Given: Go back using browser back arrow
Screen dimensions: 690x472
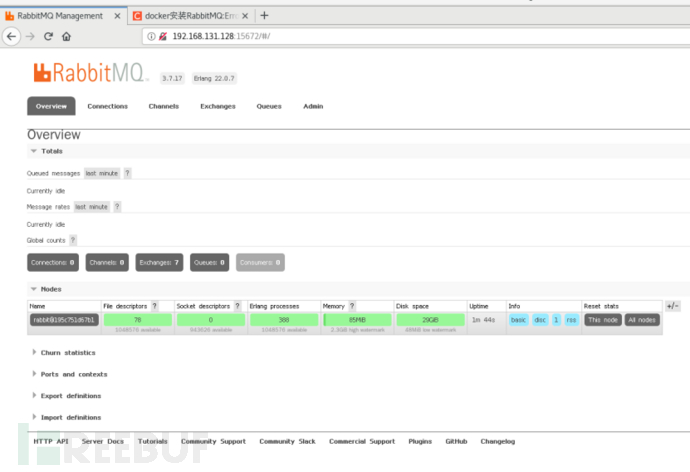Looking at the screenshot, I should pyautogui.click(x=11, y=37).
